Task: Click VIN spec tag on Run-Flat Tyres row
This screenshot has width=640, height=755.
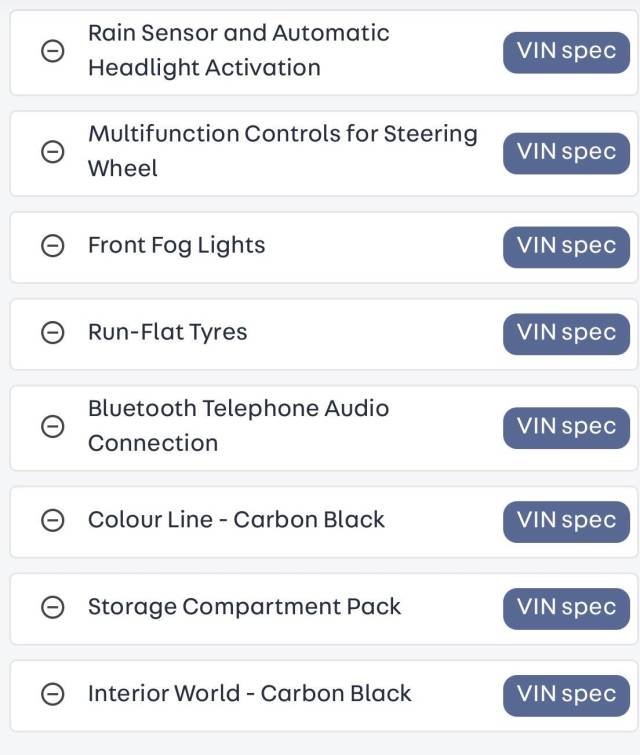Action: 566,334
